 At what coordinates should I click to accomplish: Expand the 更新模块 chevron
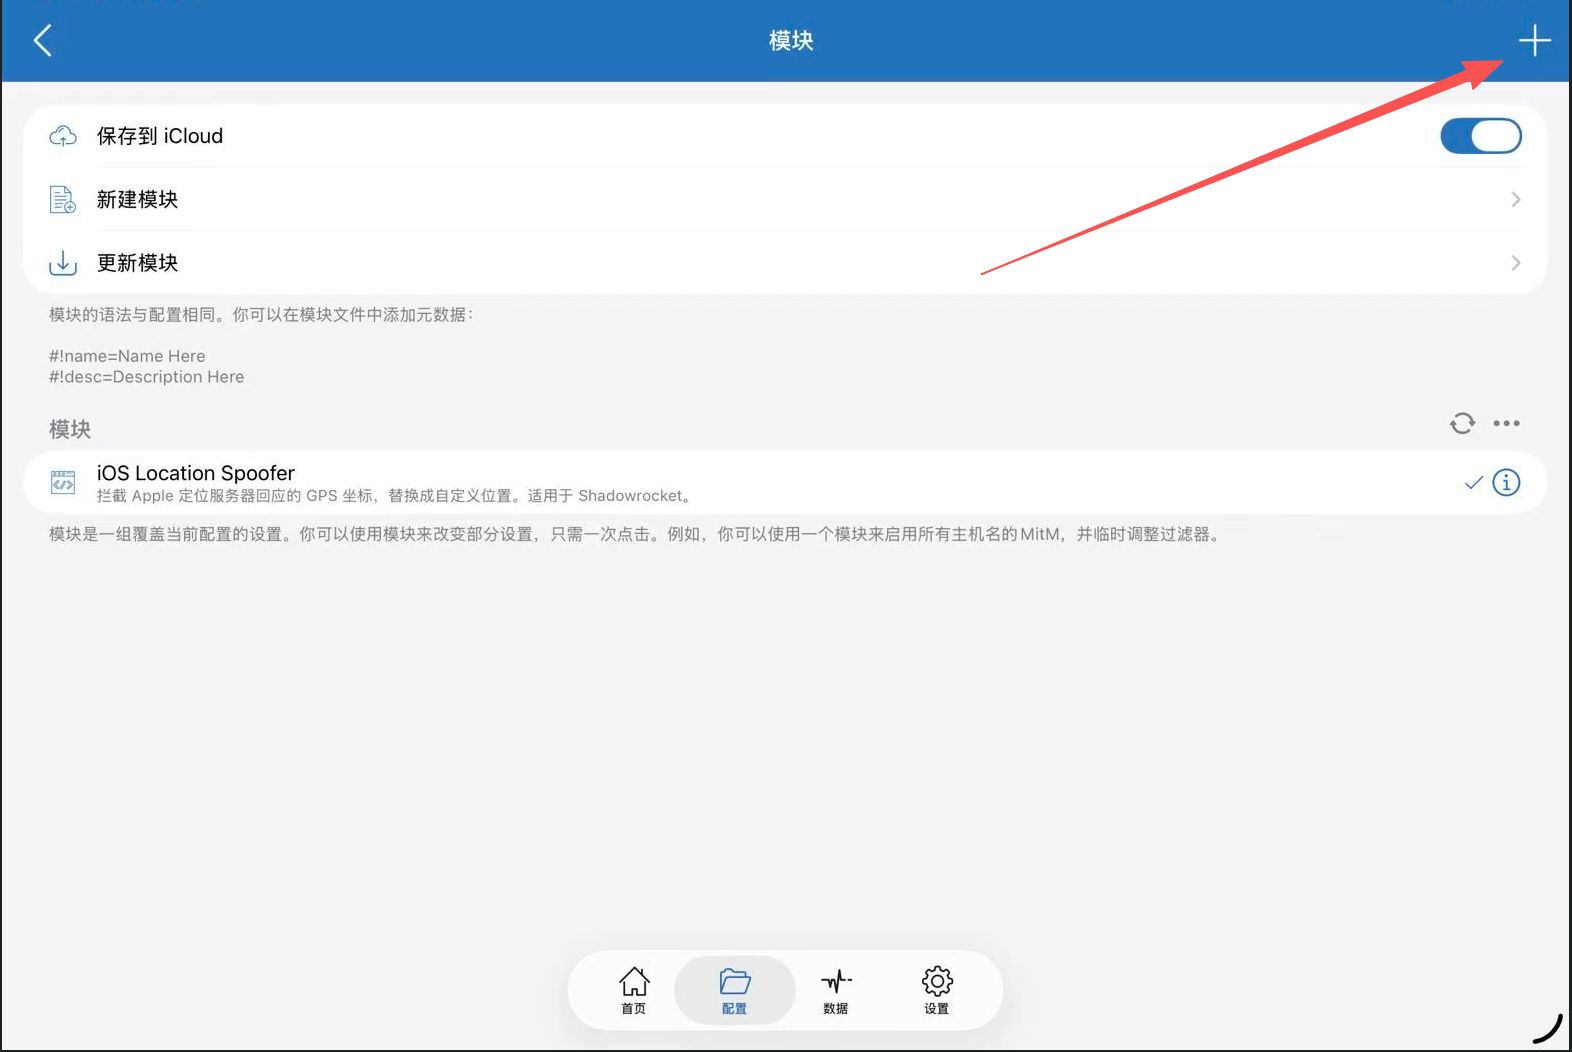click(x=1516, y=263)
